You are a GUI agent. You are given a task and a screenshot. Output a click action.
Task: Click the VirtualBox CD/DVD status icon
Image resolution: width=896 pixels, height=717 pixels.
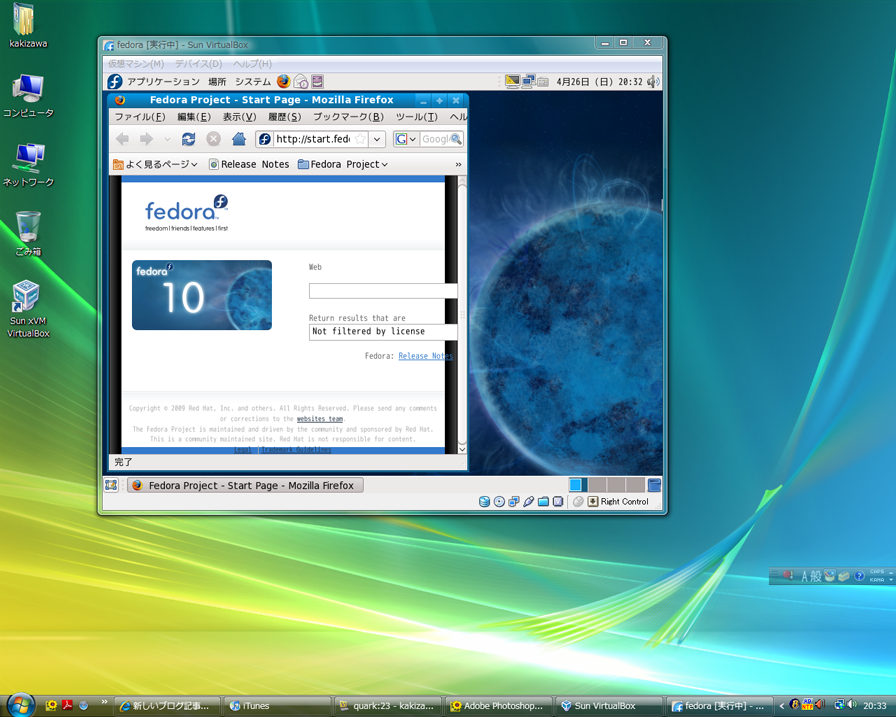click(499, 502)
